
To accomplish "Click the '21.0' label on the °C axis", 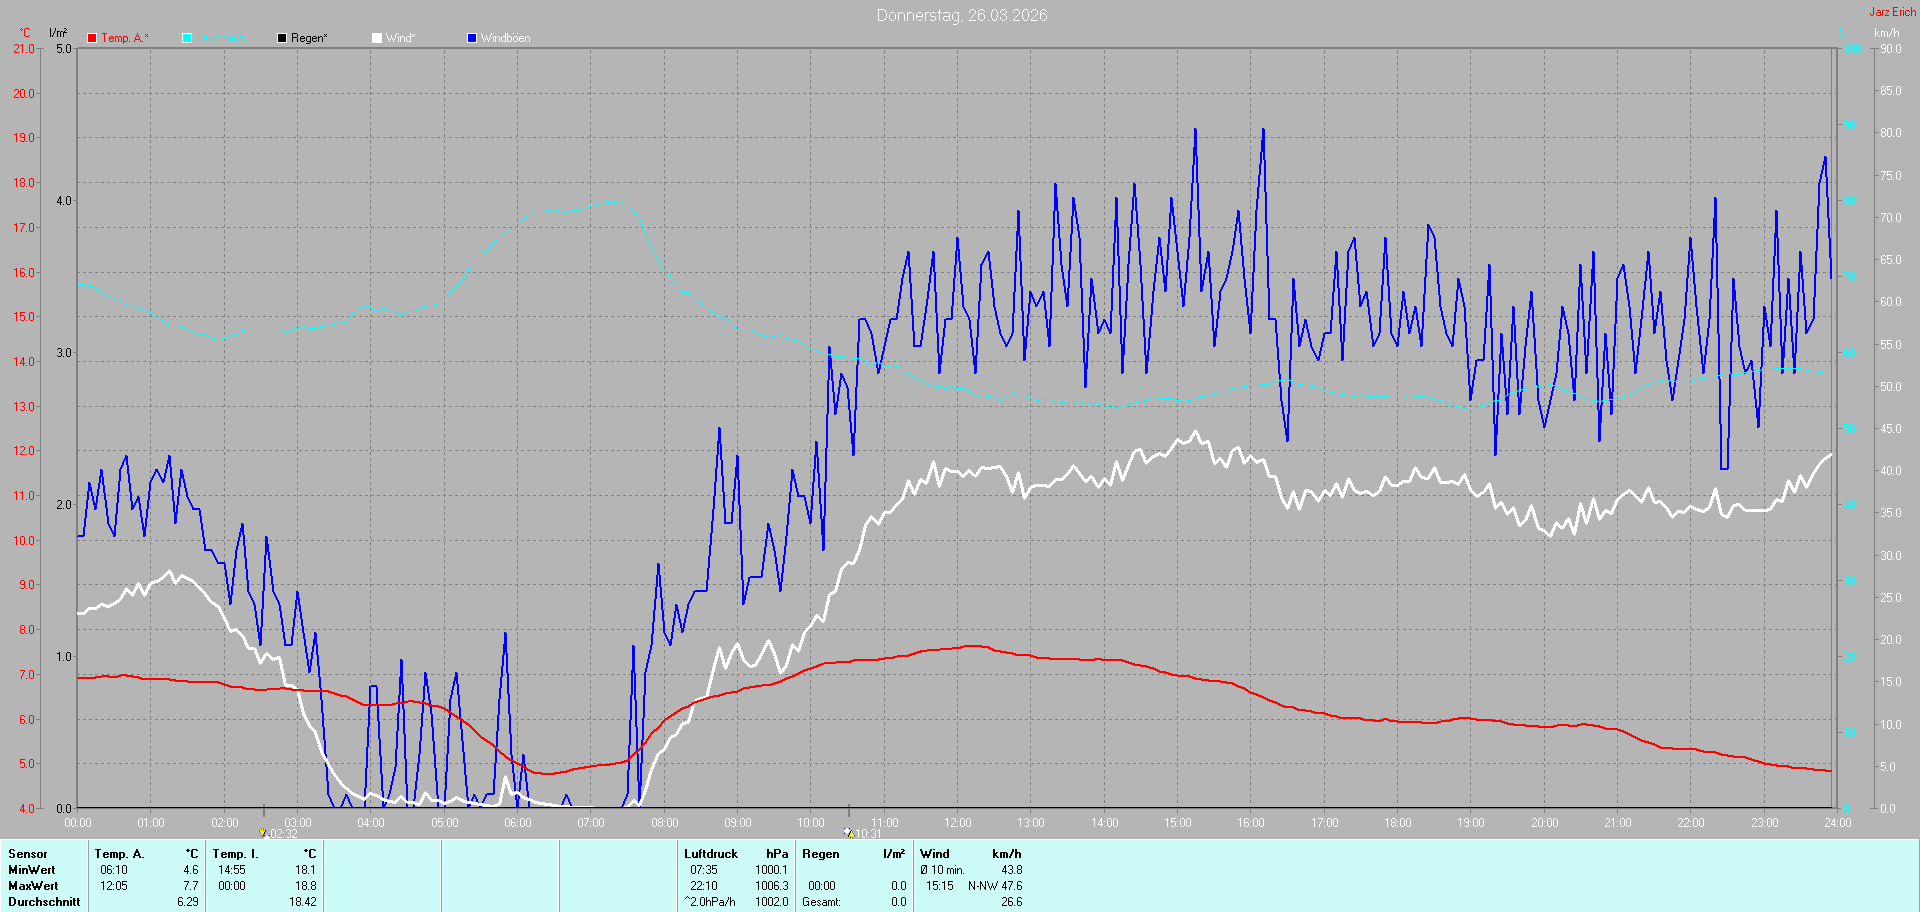I will (x=24, y=49).
